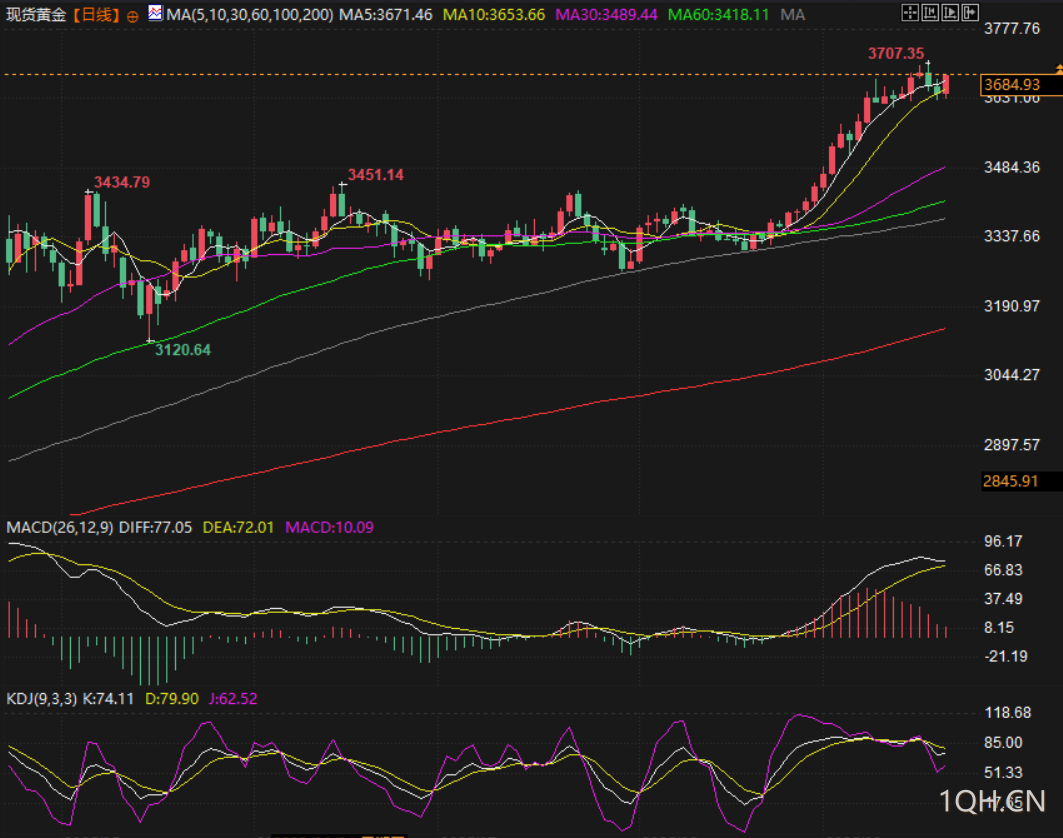1063x838 pixels.
Task: Open the MA indicator chart icon
Action: tap(155, 14)
